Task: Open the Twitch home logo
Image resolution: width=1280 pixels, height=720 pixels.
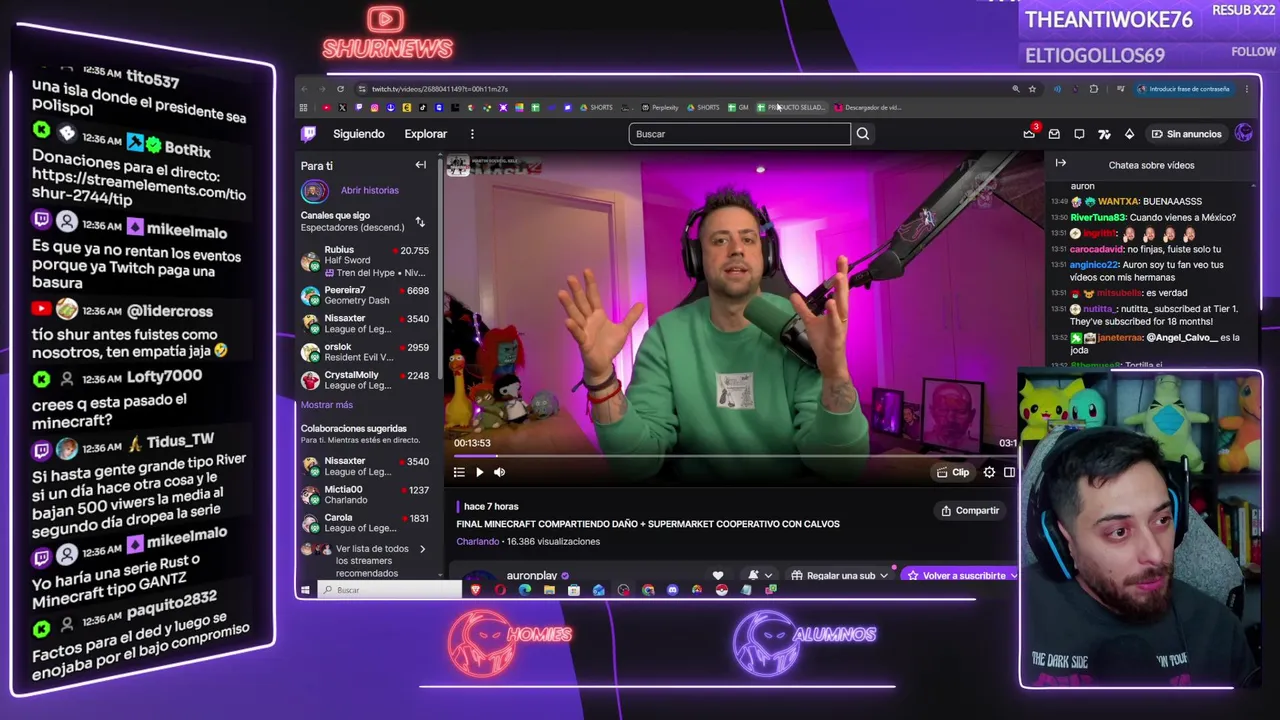Action: click(x=309, y=134)
